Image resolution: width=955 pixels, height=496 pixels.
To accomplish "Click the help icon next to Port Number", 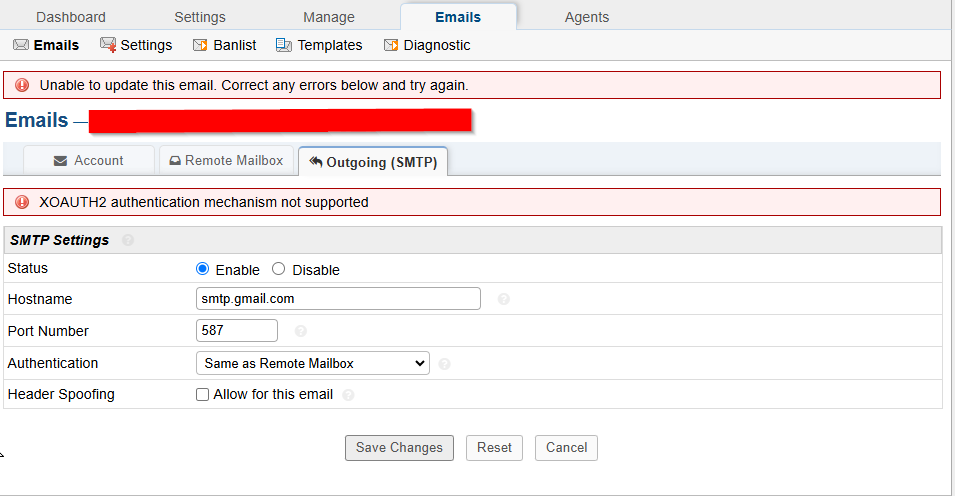I will coord(301,331).
